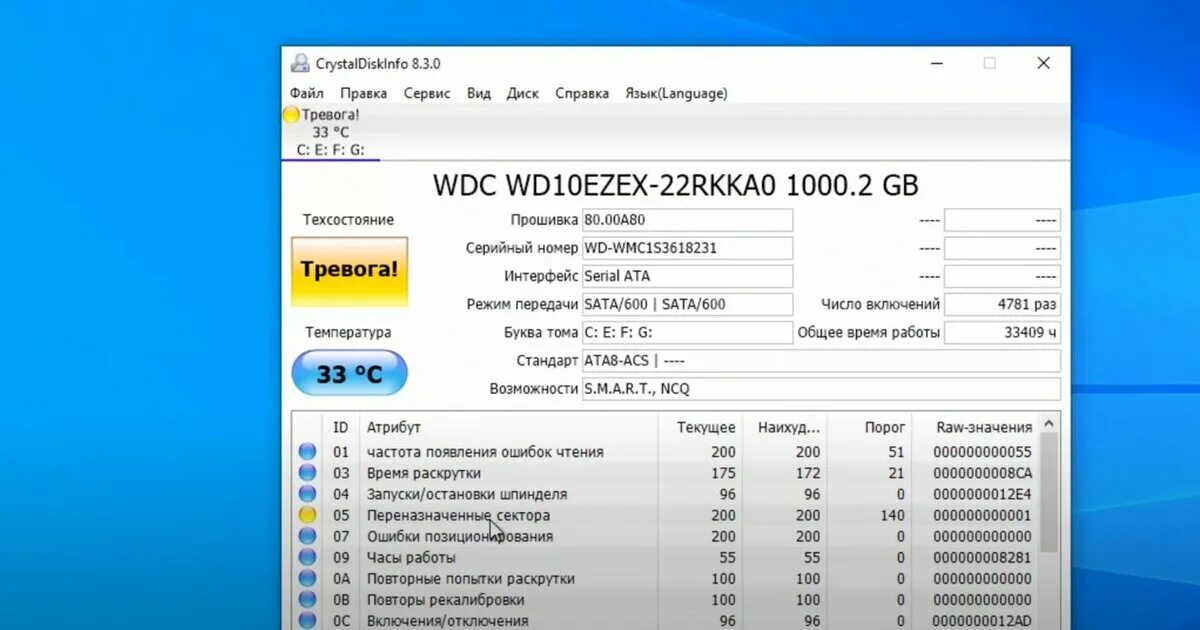Click the yellow warning indicator next to Тревога!
This screenshot has width=1200, height=630.
coord(291,114)
